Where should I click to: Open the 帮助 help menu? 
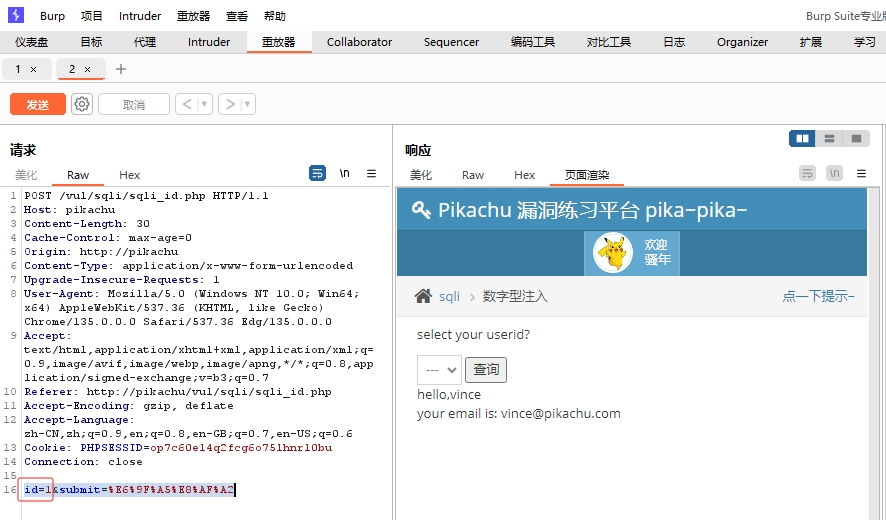275,16
